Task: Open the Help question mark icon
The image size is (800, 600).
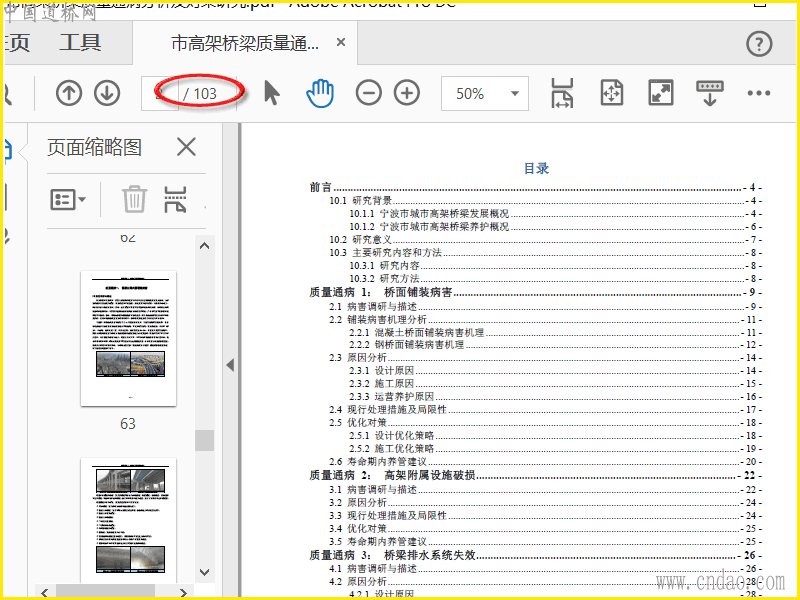Action: click(759, 44)
